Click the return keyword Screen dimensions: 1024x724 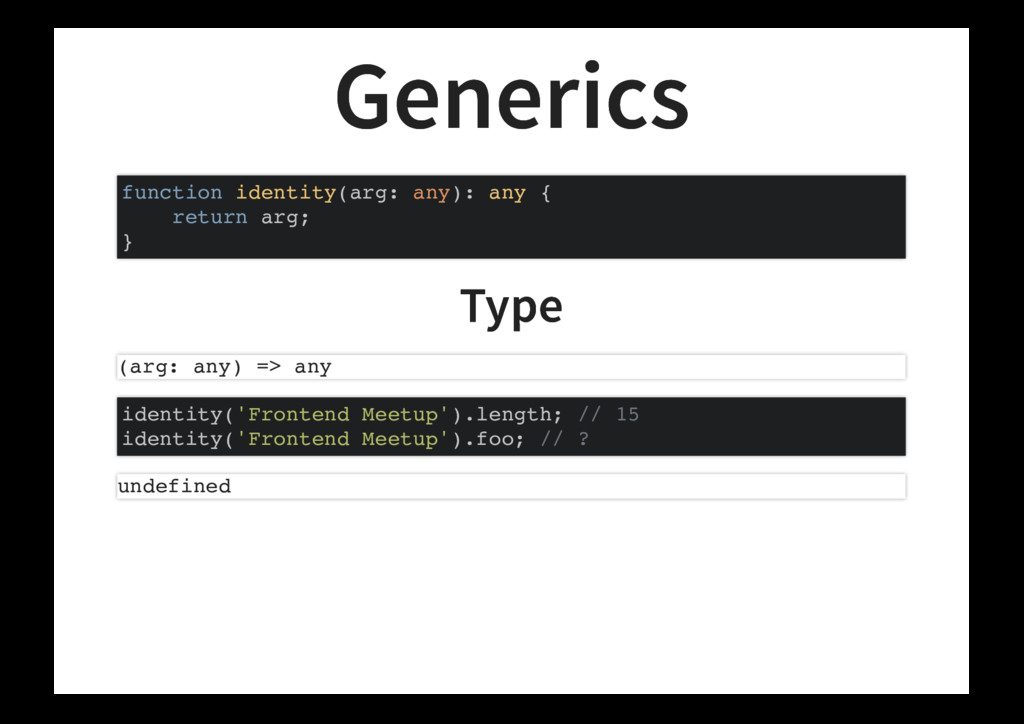coord(210,217)
